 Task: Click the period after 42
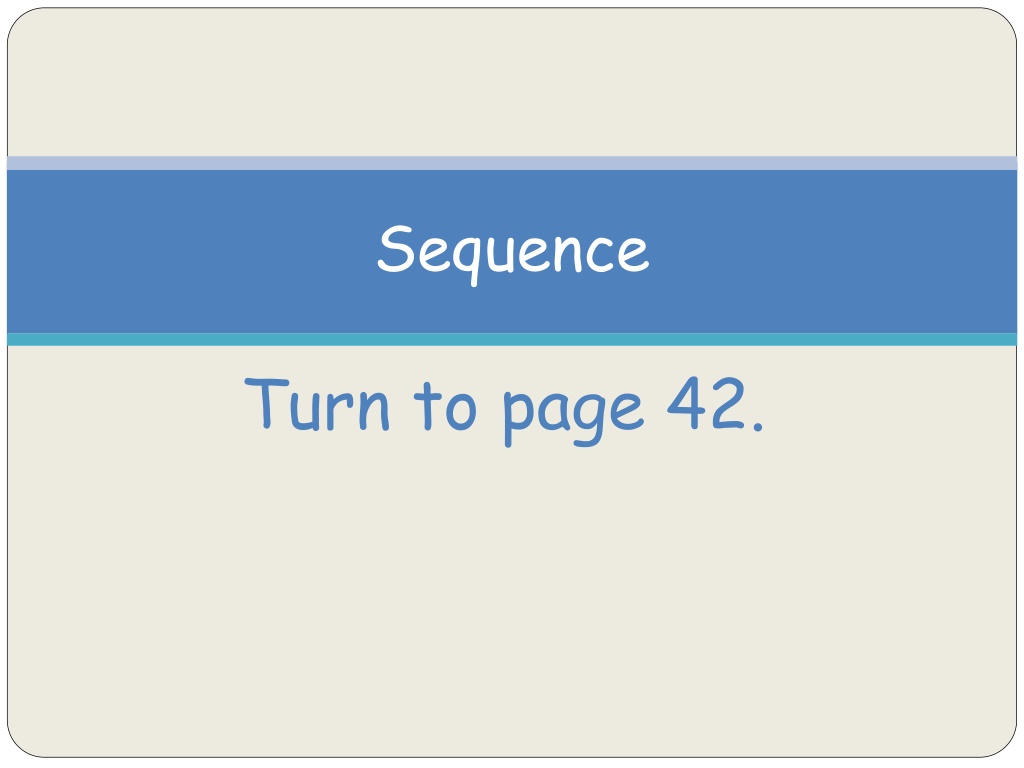tap(757, 427)
